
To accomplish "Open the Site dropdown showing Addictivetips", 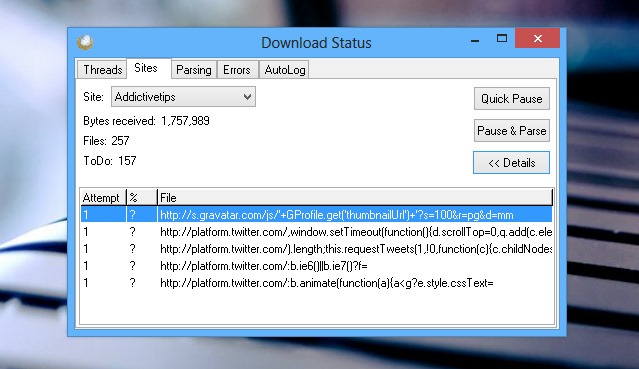I will coord(183,97).
